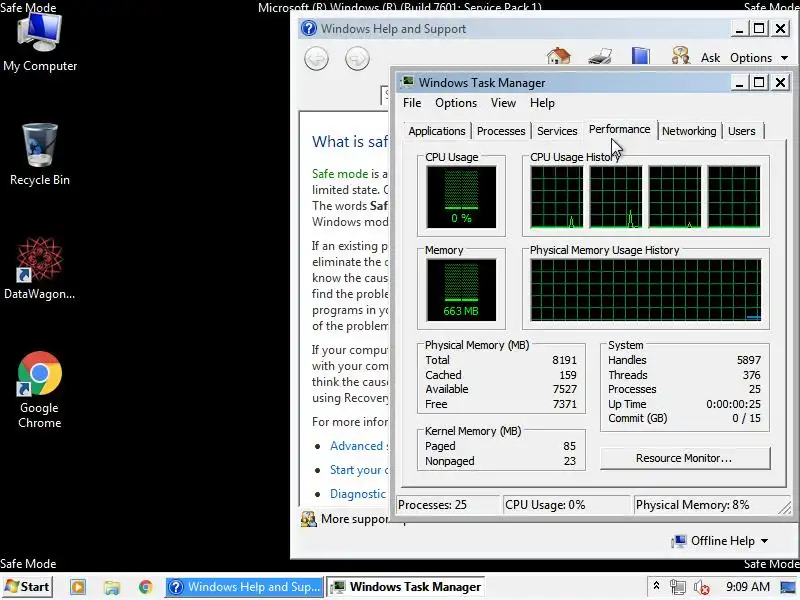
Task: Click the first CPU Usage History graph
Action: coord(557,197)
